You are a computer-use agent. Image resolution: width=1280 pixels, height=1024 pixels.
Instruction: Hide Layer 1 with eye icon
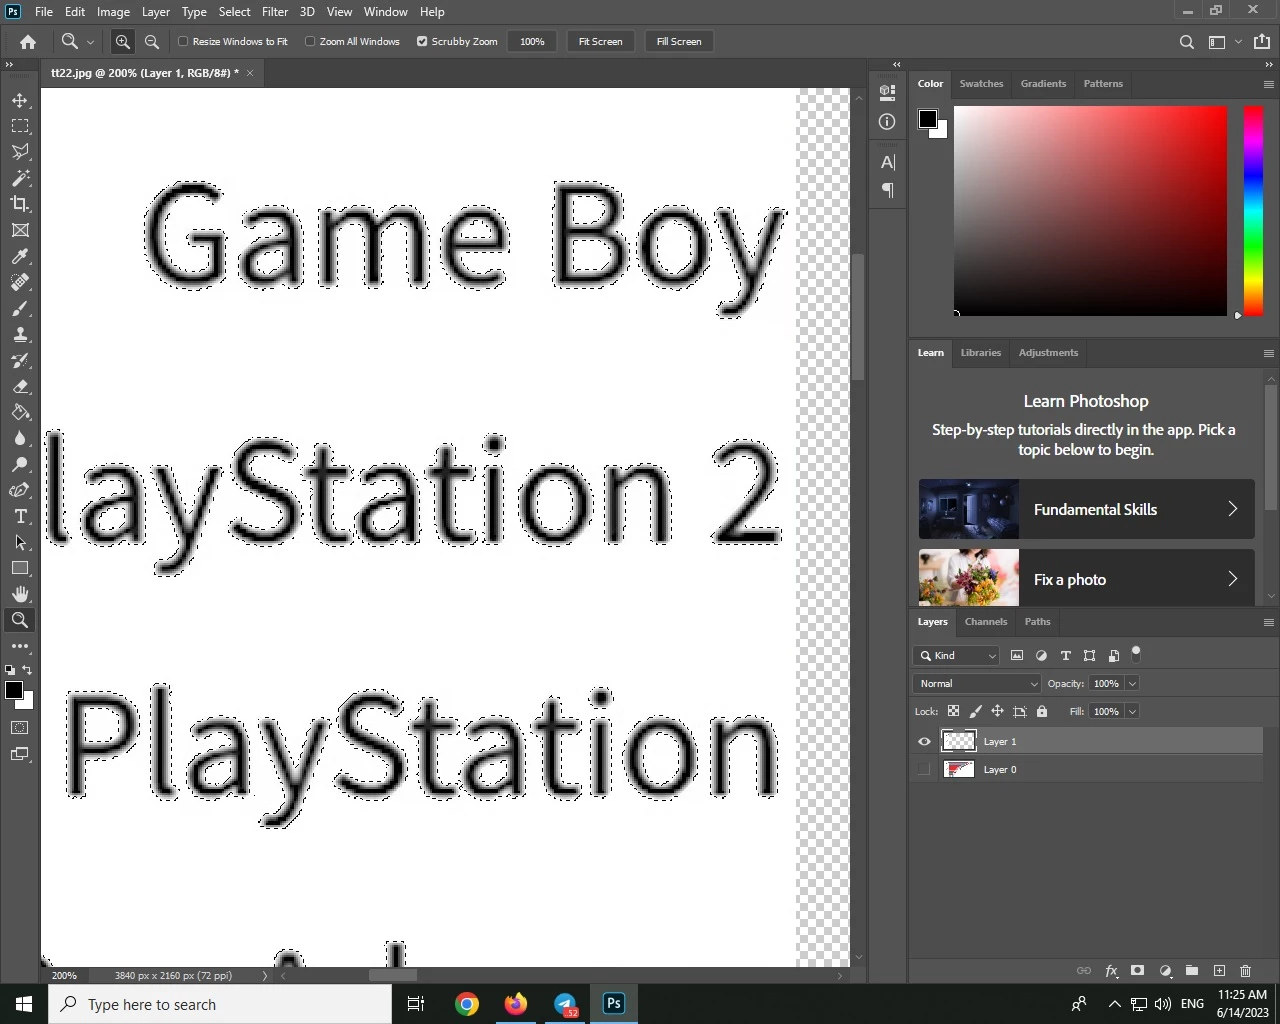pos(924,741)
